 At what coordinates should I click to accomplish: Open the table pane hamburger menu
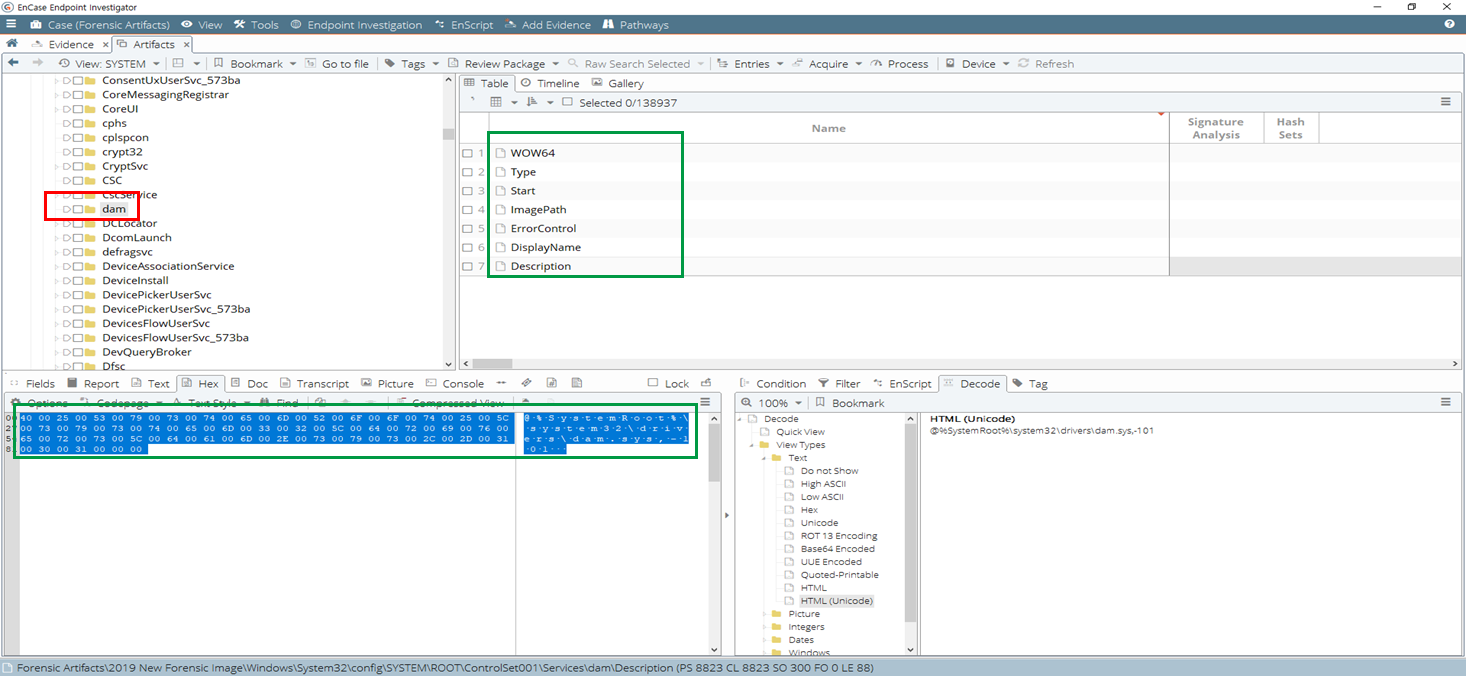tap(1445, 102)
